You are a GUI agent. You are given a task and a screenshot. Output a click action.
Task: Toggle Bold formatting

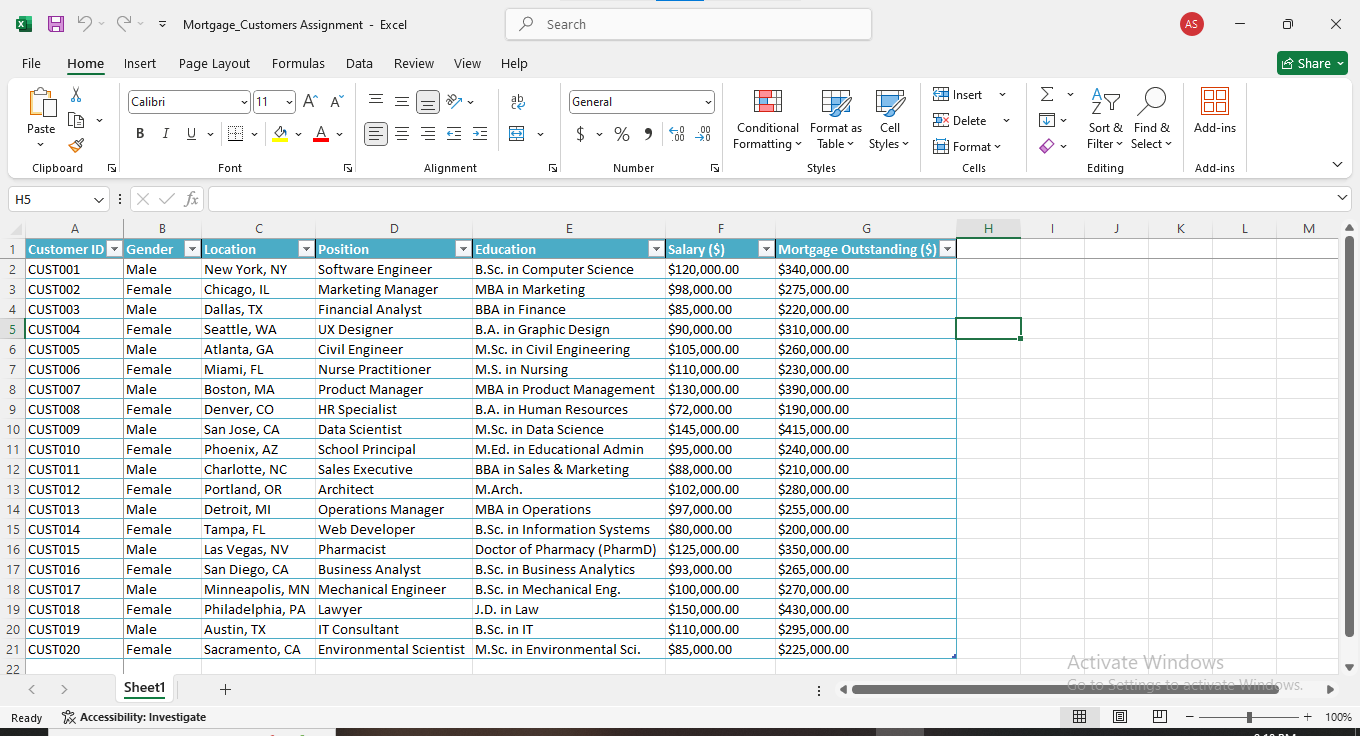[140, 134]
